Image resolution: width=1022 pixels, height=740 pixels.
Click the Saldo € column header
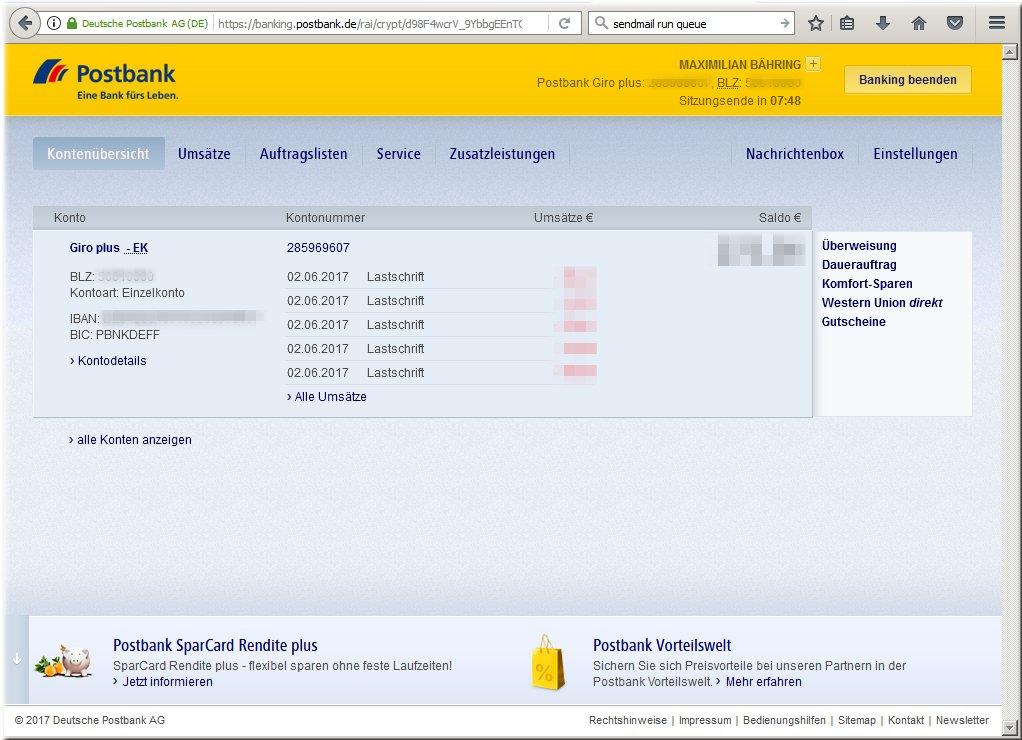coord(780,218)
